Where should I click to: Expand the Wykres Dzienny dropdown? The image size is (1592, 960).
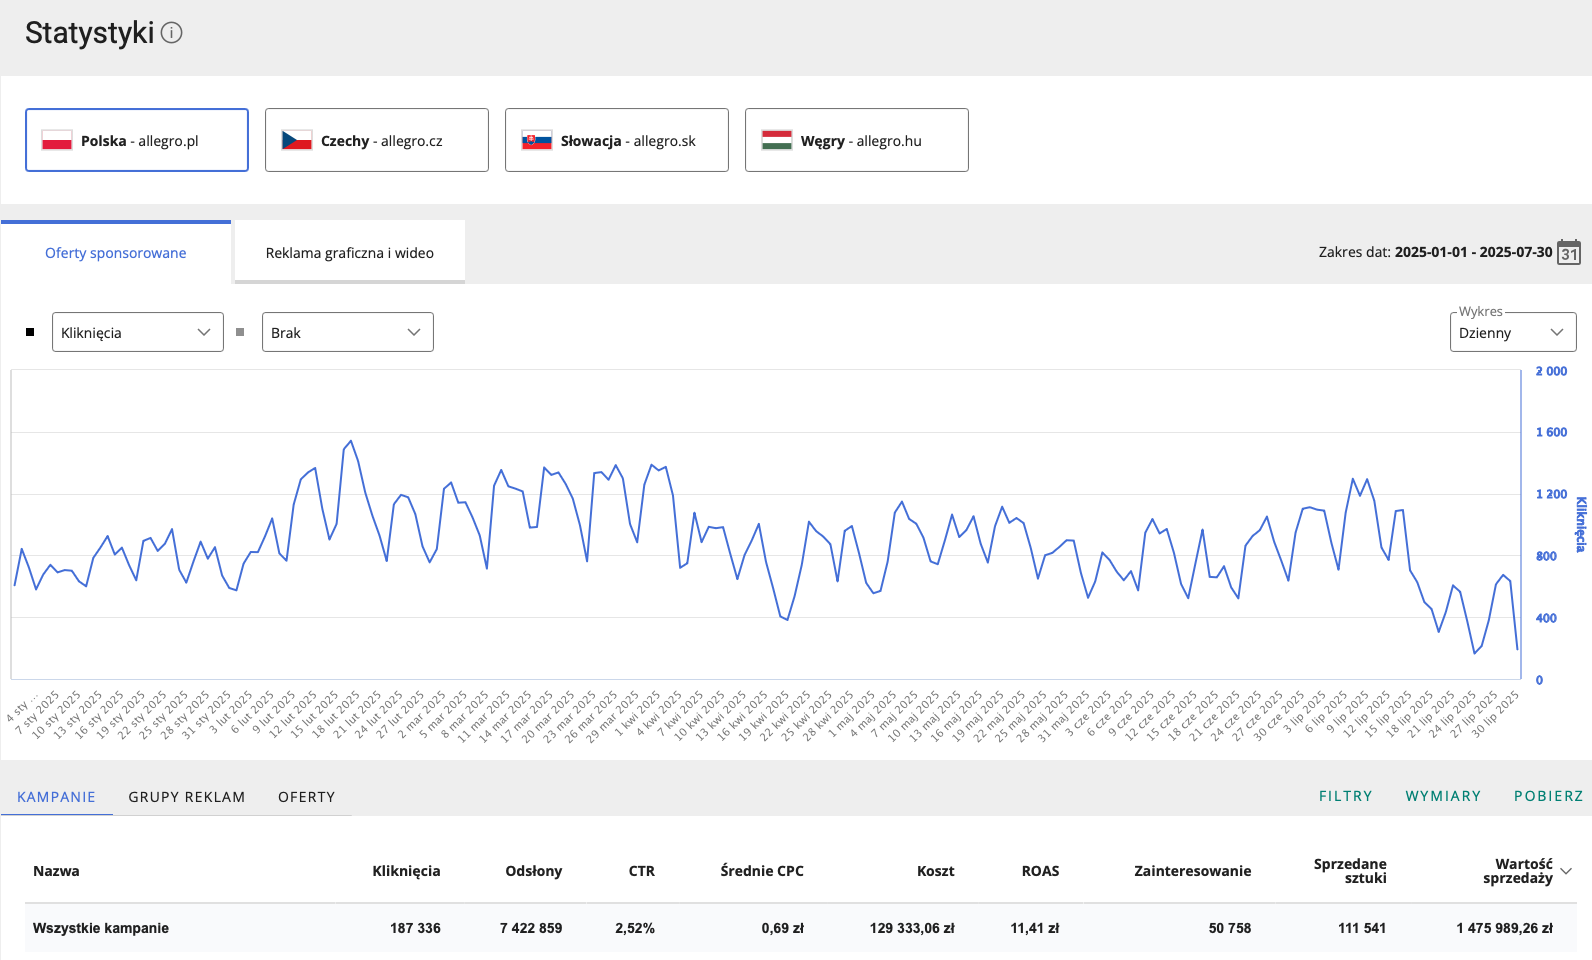[1512, 333]
